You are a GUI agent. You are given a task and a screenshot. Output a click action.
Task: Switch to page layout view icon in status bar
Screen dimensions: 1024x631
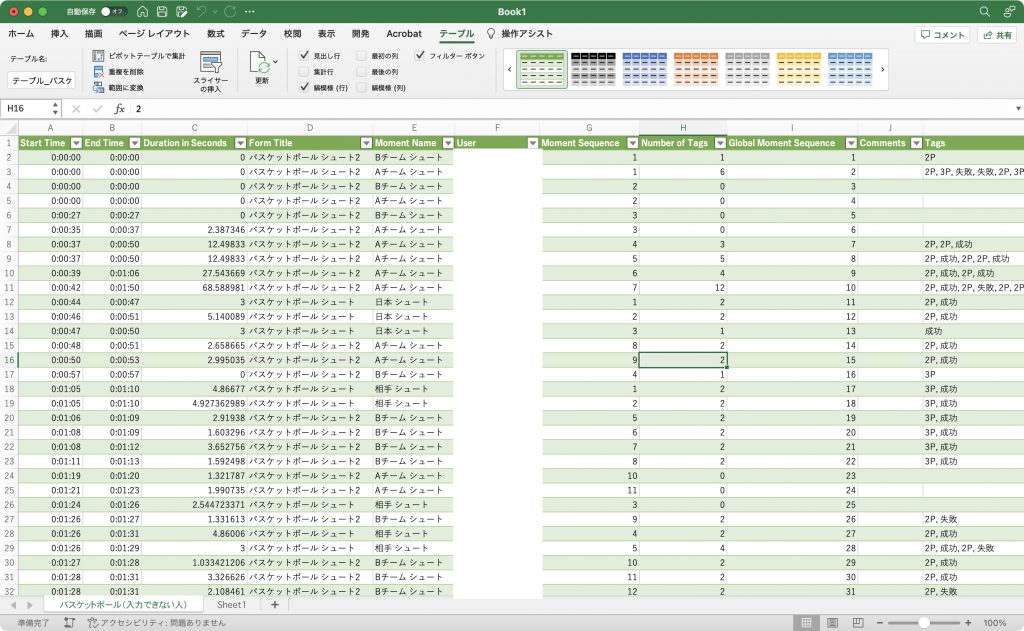830,622
